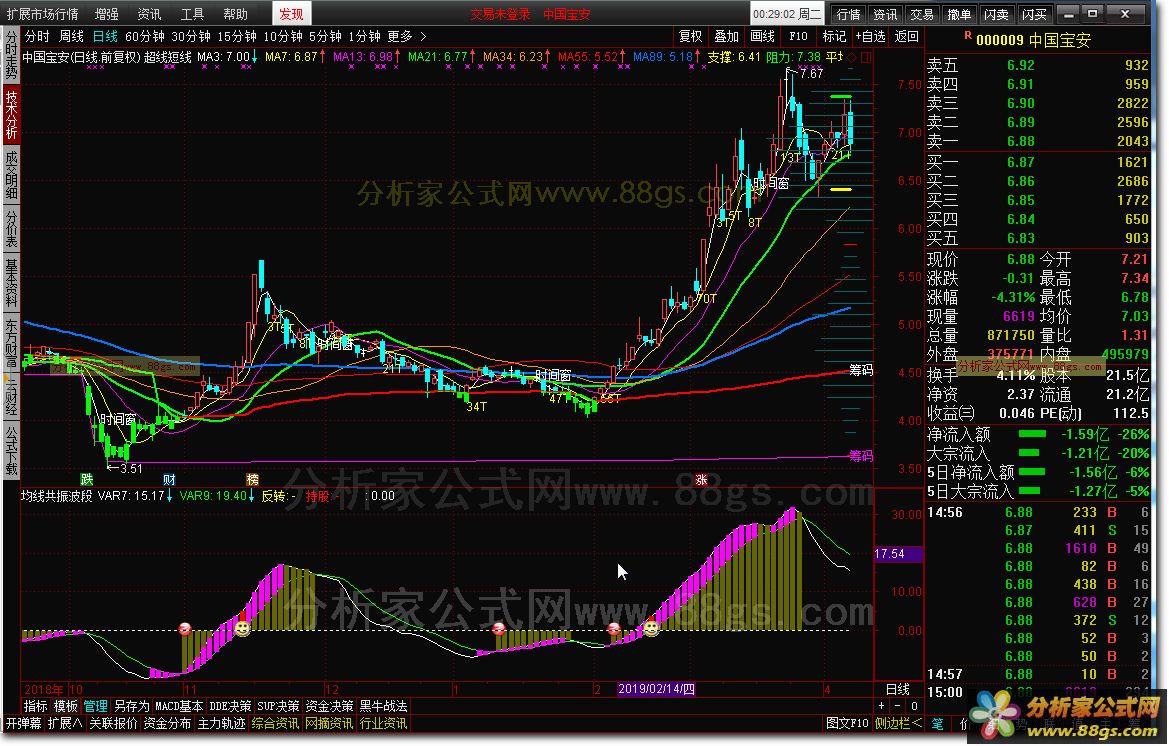Click the 模板 template button

[66, 707]
